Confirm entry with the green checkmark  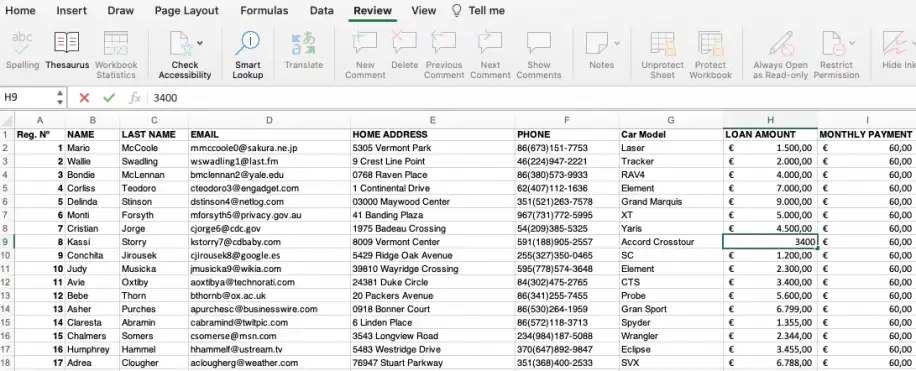pyautogui.click(x=109, y=98)
